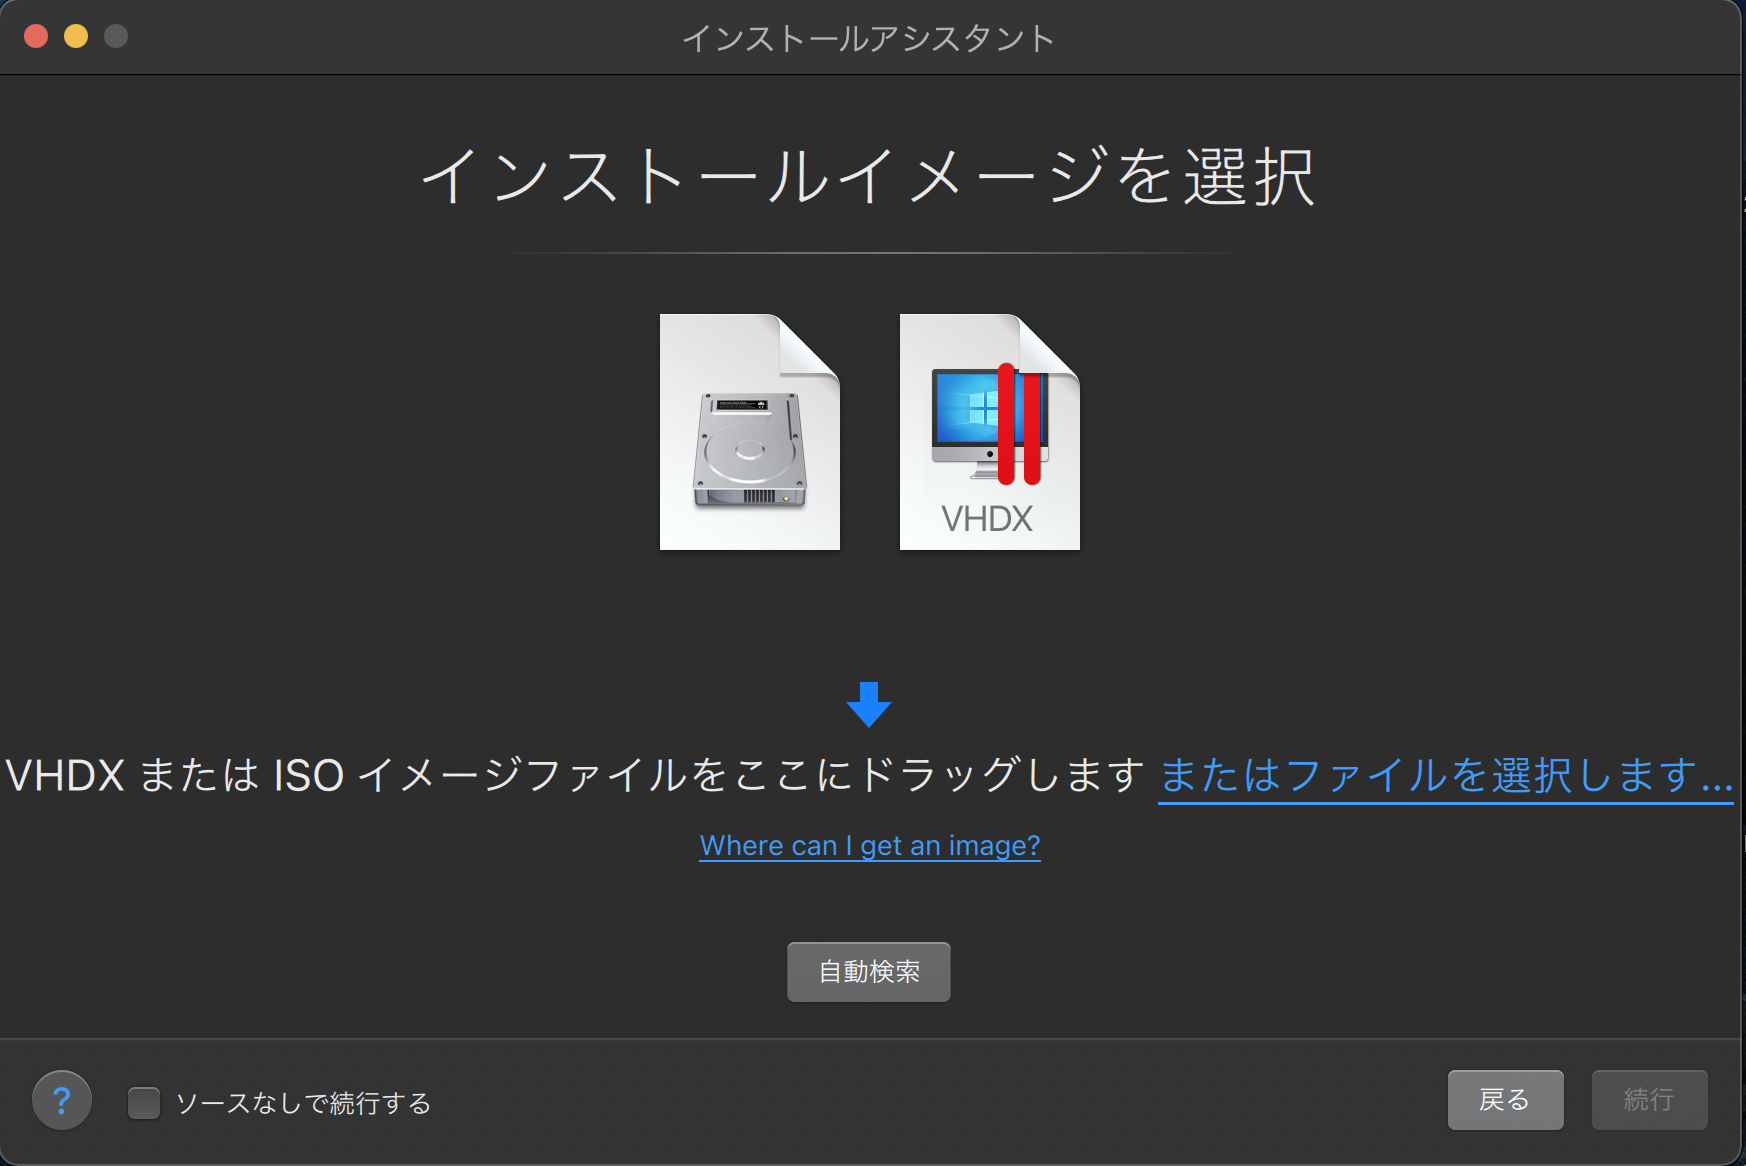The image size is (1746, 1166).
Task: Click the またはファイルを選択します link
Action: [x=1446, y=776]
